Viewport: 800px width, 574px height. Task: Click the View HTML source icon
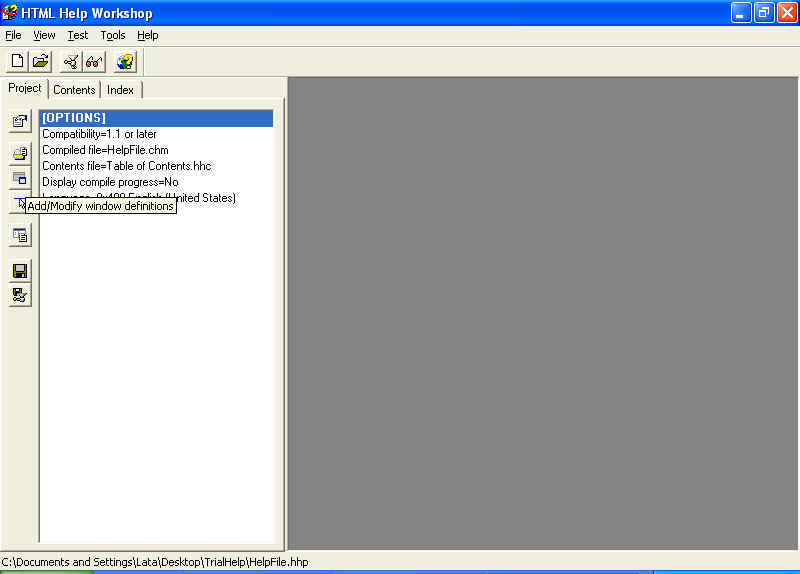point(20,235)
